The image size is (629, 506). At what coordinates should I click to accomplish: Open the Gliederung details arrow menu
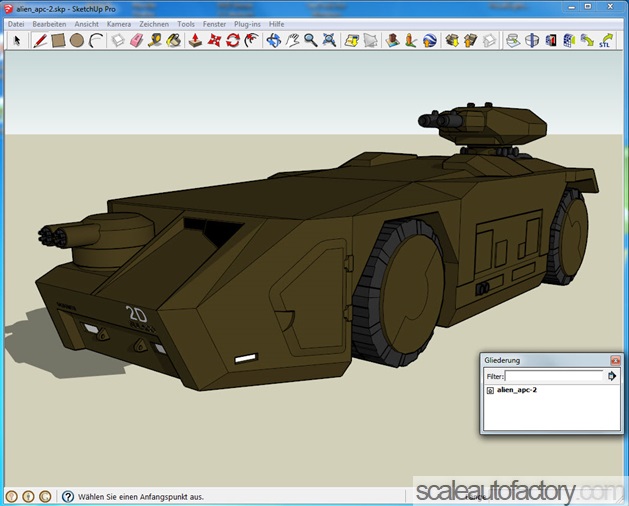(x=612, y=376)
